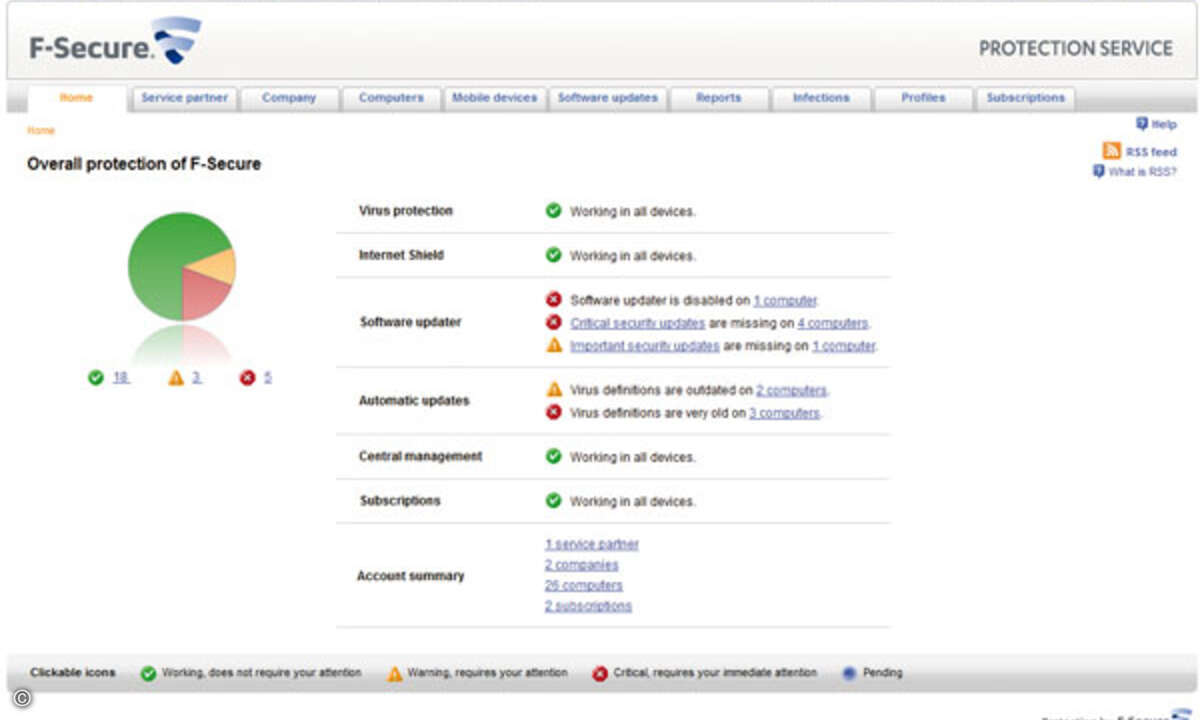Click Internet Shield green status icon
The height and width of the screenshot is (720, 1200).
[553, 255]
